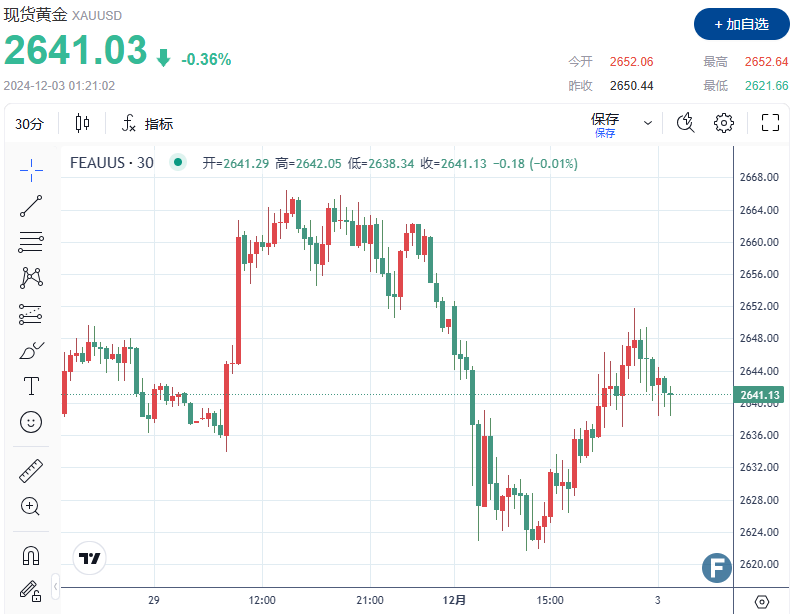Collapse the left drawing toolbar
The height and width of the screenshot is (614, 797).
[55, 586]
